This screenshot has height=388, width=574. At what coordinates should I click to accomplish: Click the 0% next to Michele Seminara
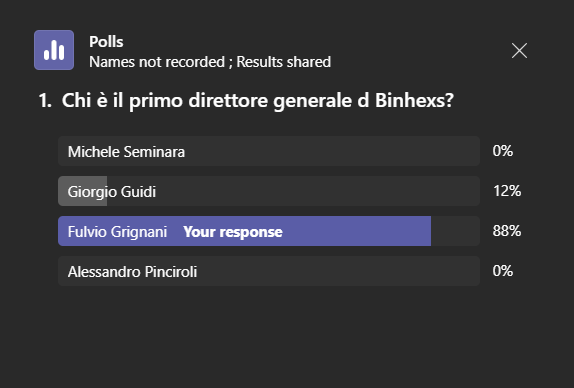(x=503, y=151)
